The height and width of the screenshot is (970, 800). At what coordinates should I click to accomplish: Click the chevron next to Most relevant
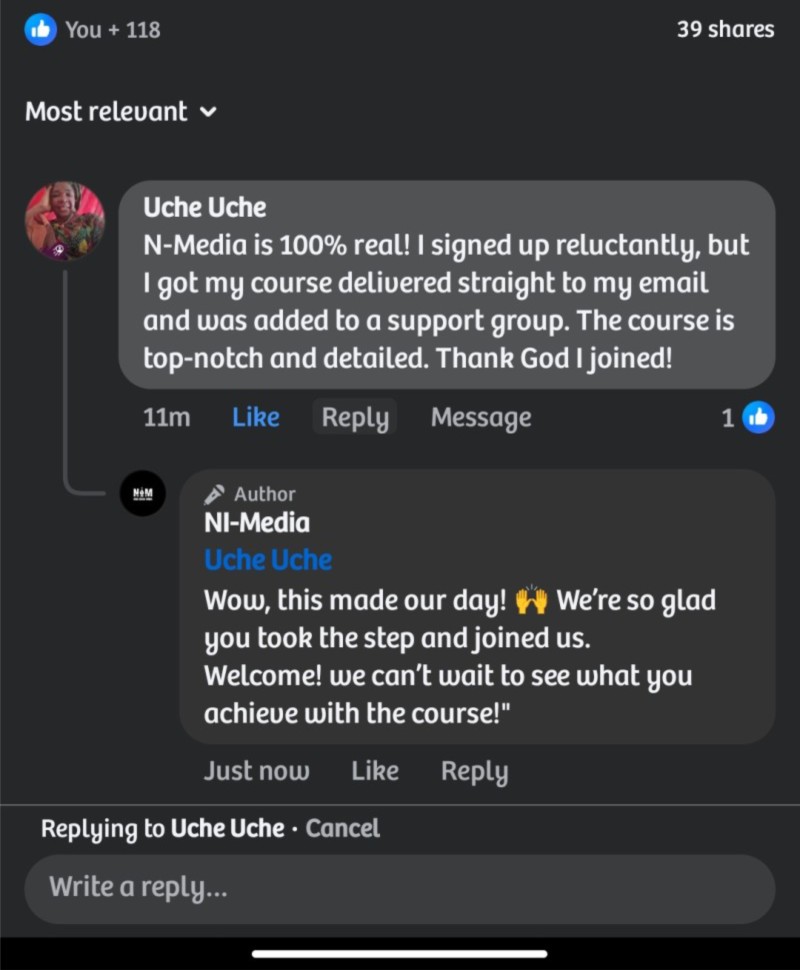pyautogui.click(x=209, y=113)
